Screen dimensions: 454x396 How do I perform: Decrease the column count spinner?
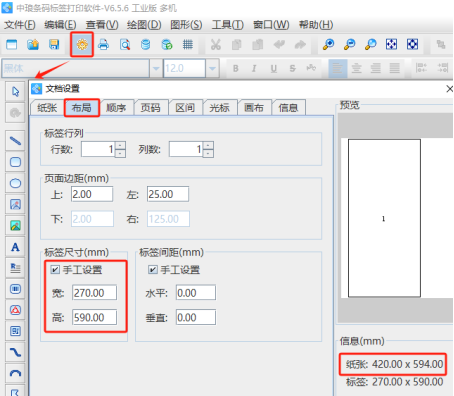coord(208,153)
